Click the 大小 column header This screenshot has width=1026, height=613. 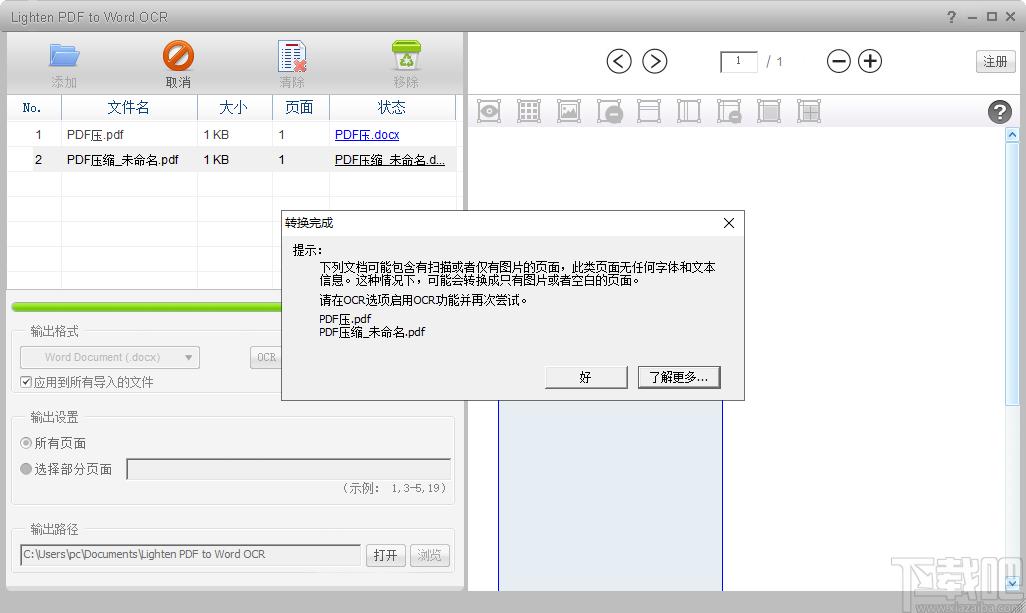point(234,107)
